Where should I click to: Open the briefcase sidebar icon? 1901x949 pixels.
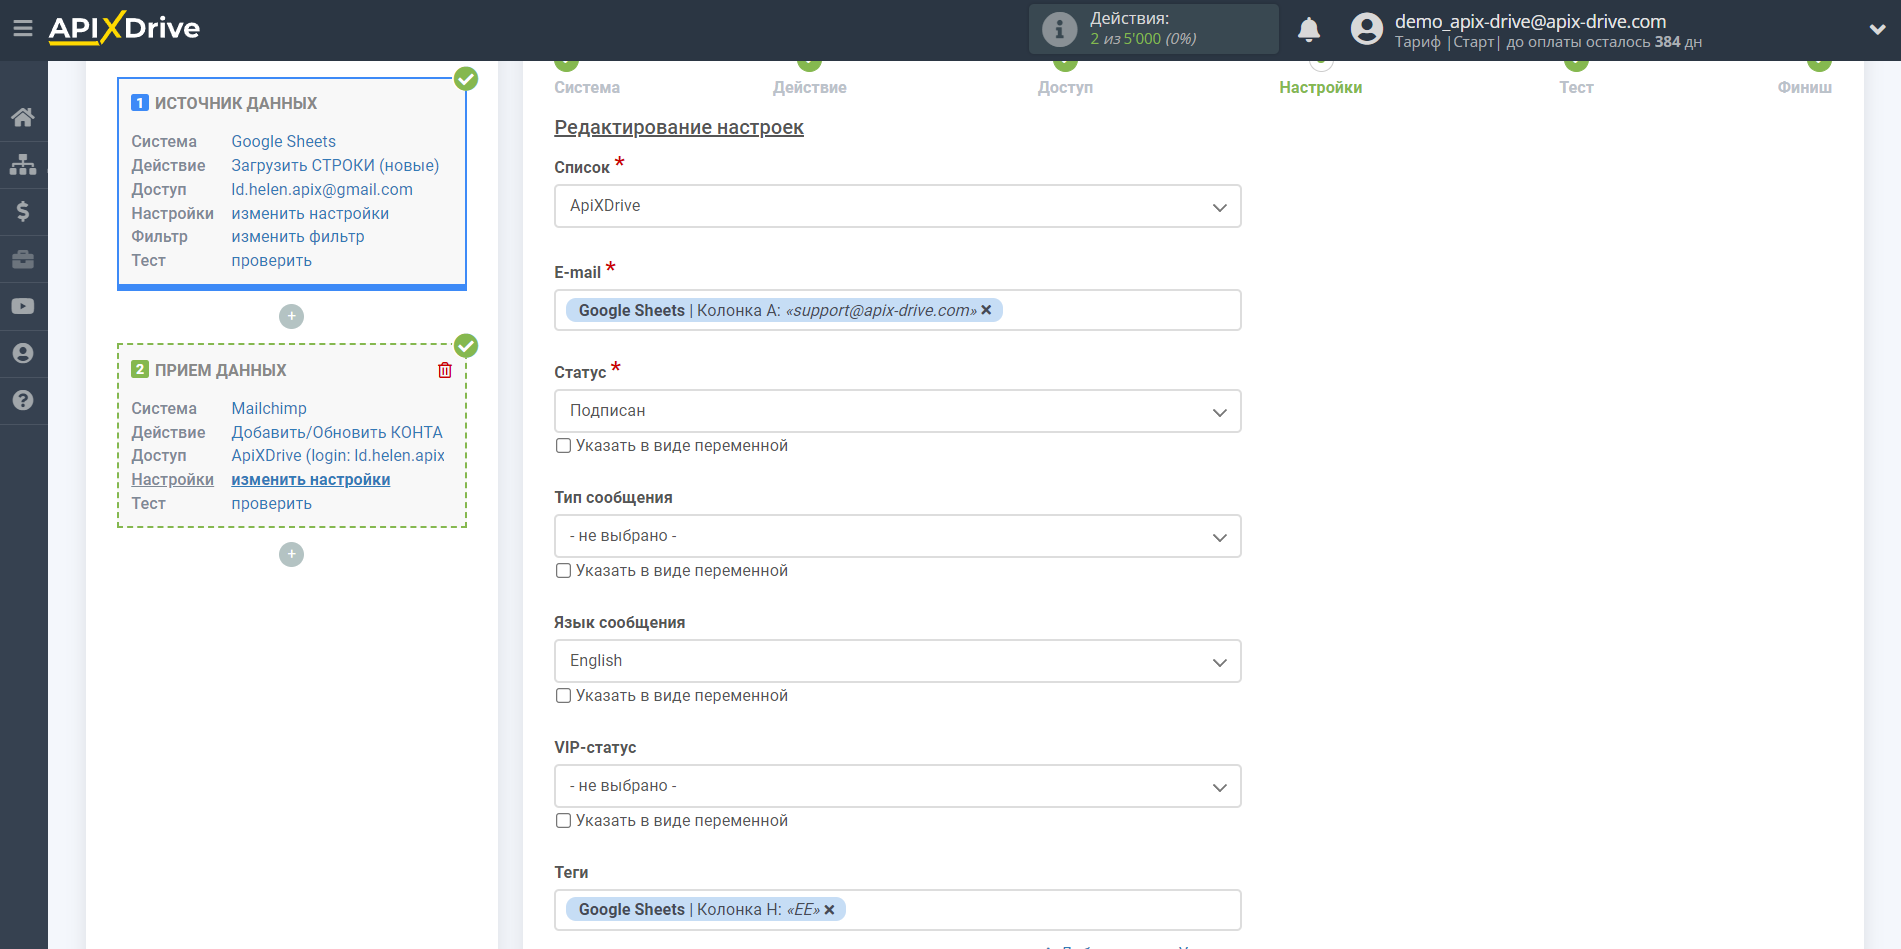23,259
